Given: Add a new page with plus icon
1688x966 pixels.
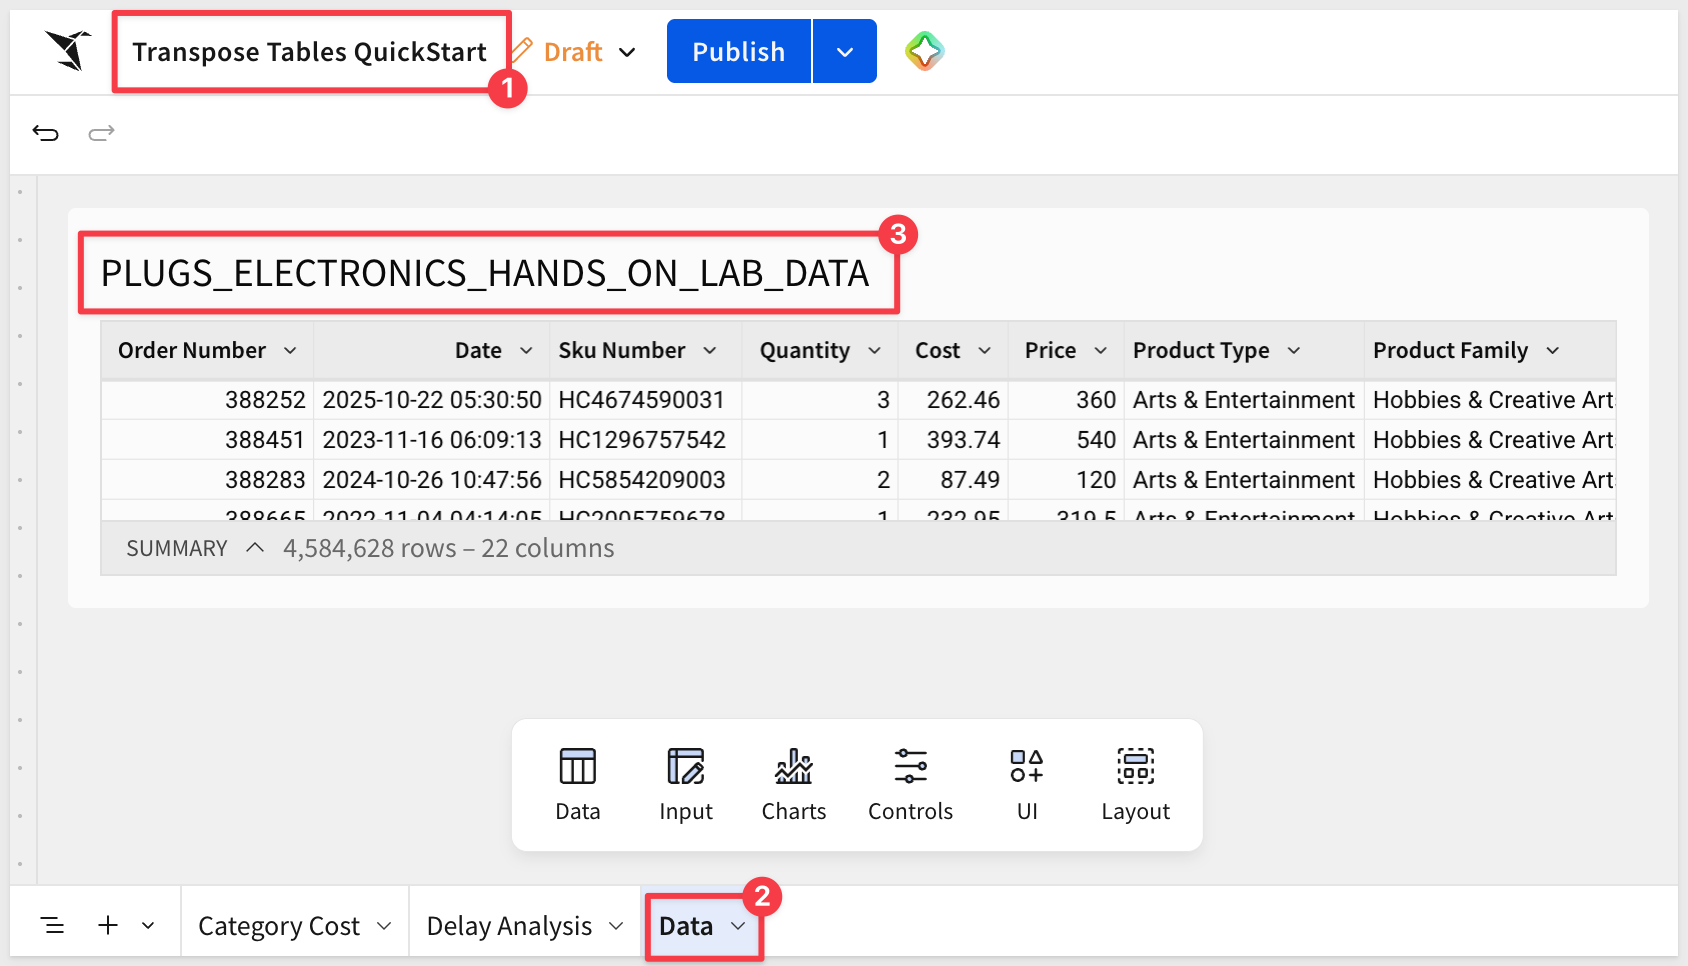Looking at the screenshot, I should 108,926.
